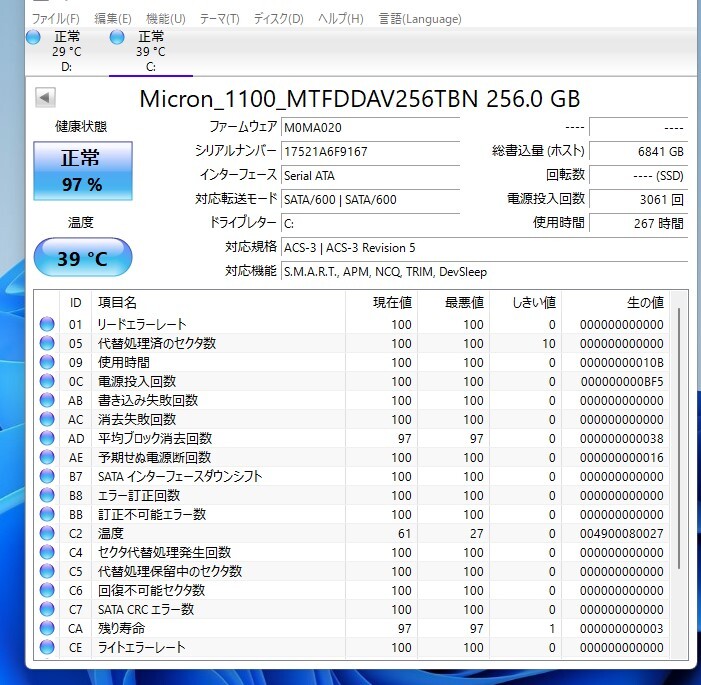This screenshot has height=685, width=701.
Task: Click status circle for C5 代替処理保留中のセクタ数
Action: [47, 571]
